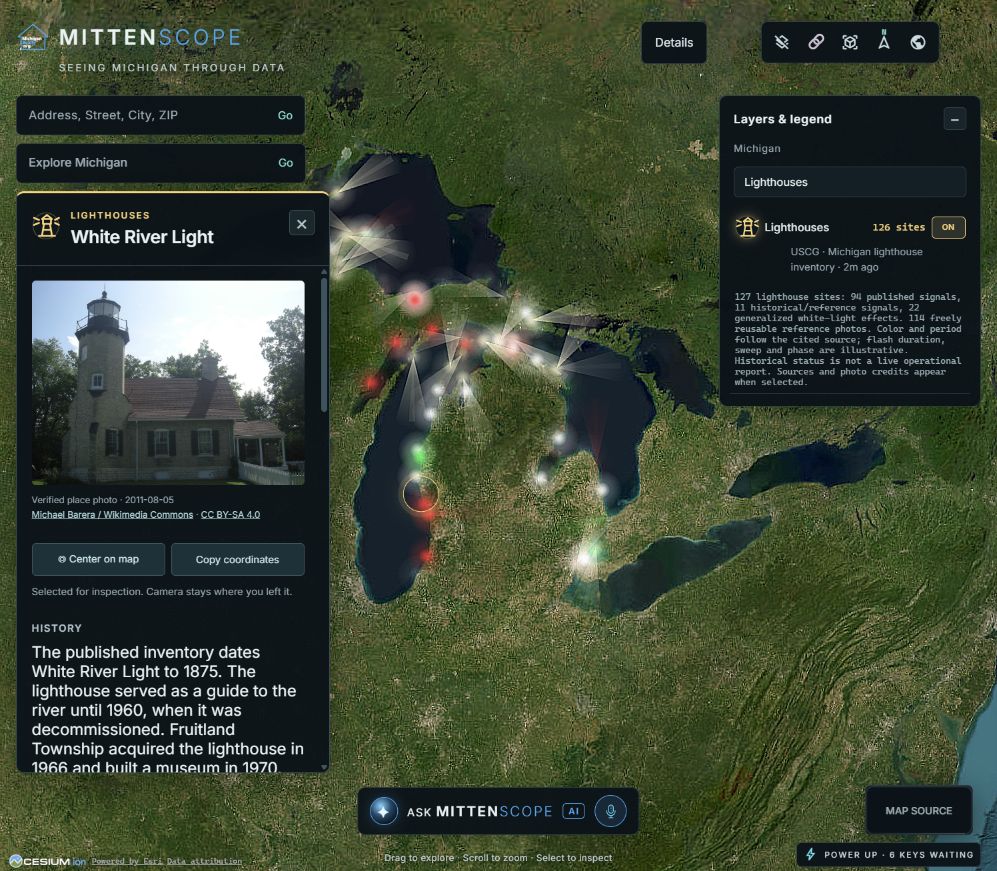997x871 pixels.
Task: Toggle the Lighthouses layer ON switch
Action: [x=948, y=227]
